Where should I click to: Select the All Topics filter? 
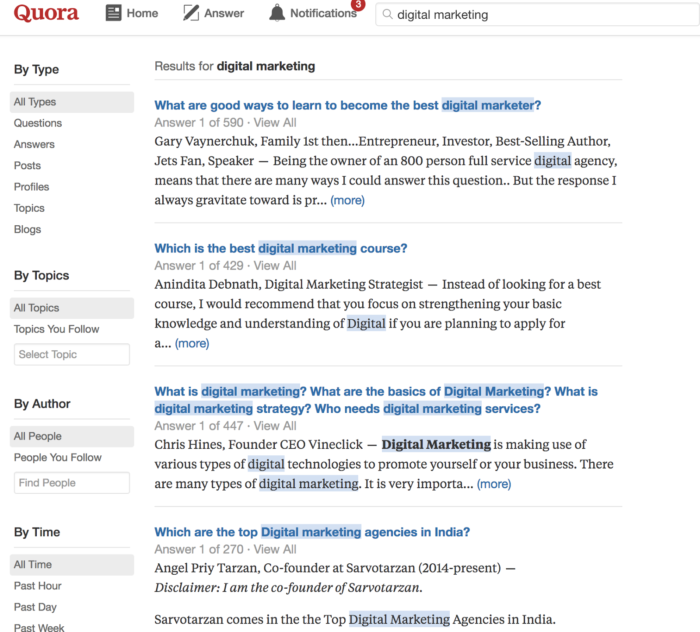coord(72,308)
